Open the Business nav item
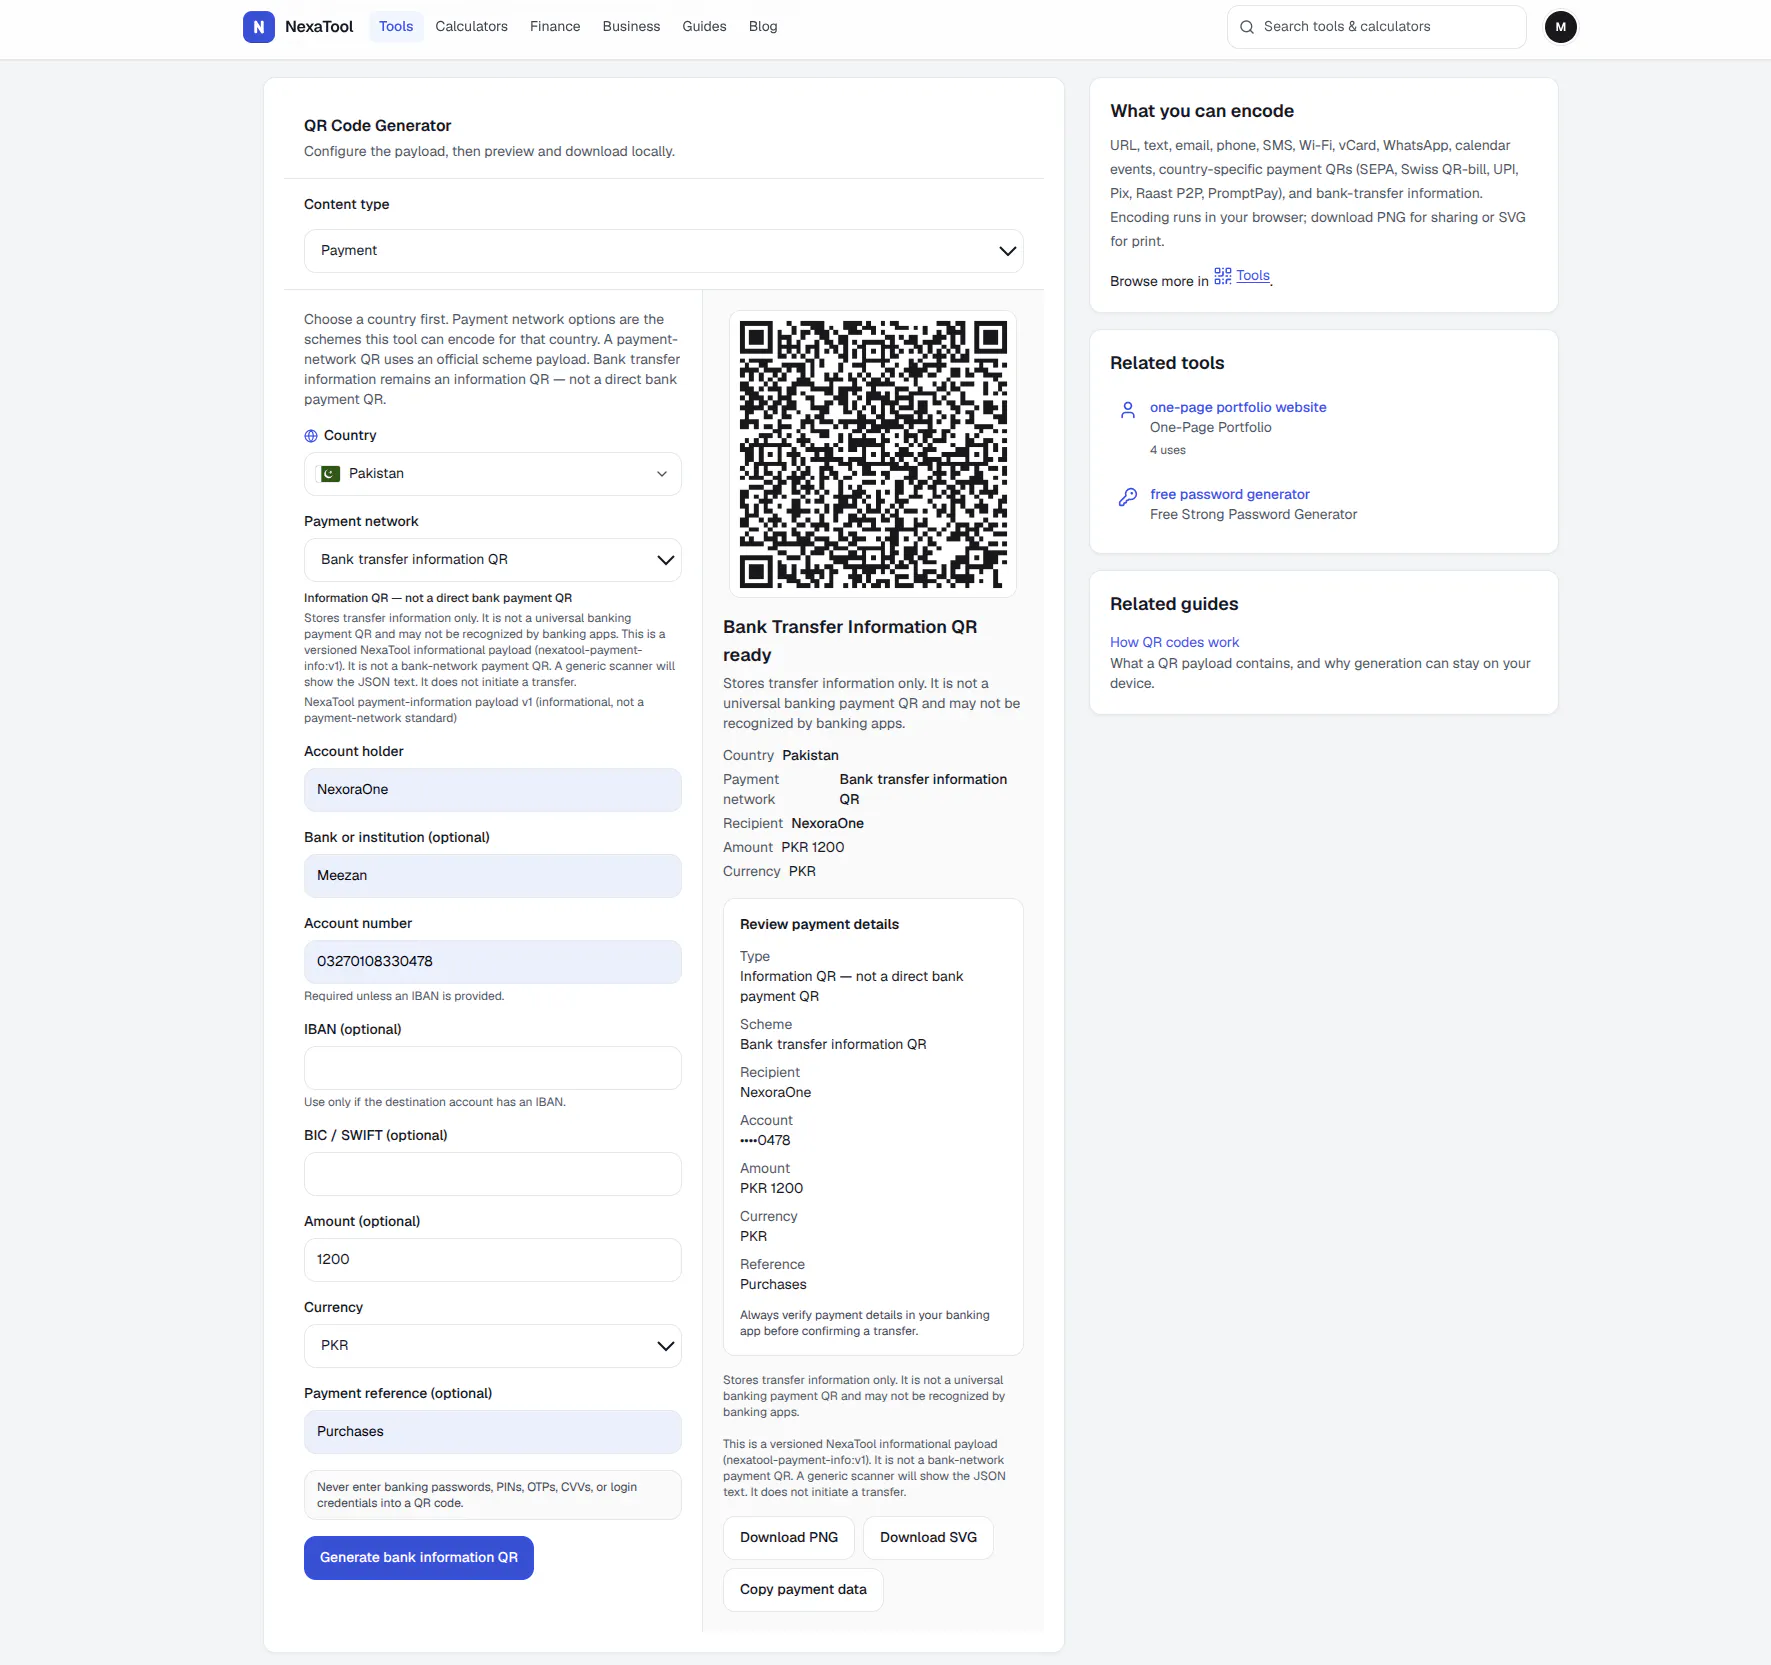This screenshot has width=1771, height=1665. click(x=631, y=27)
